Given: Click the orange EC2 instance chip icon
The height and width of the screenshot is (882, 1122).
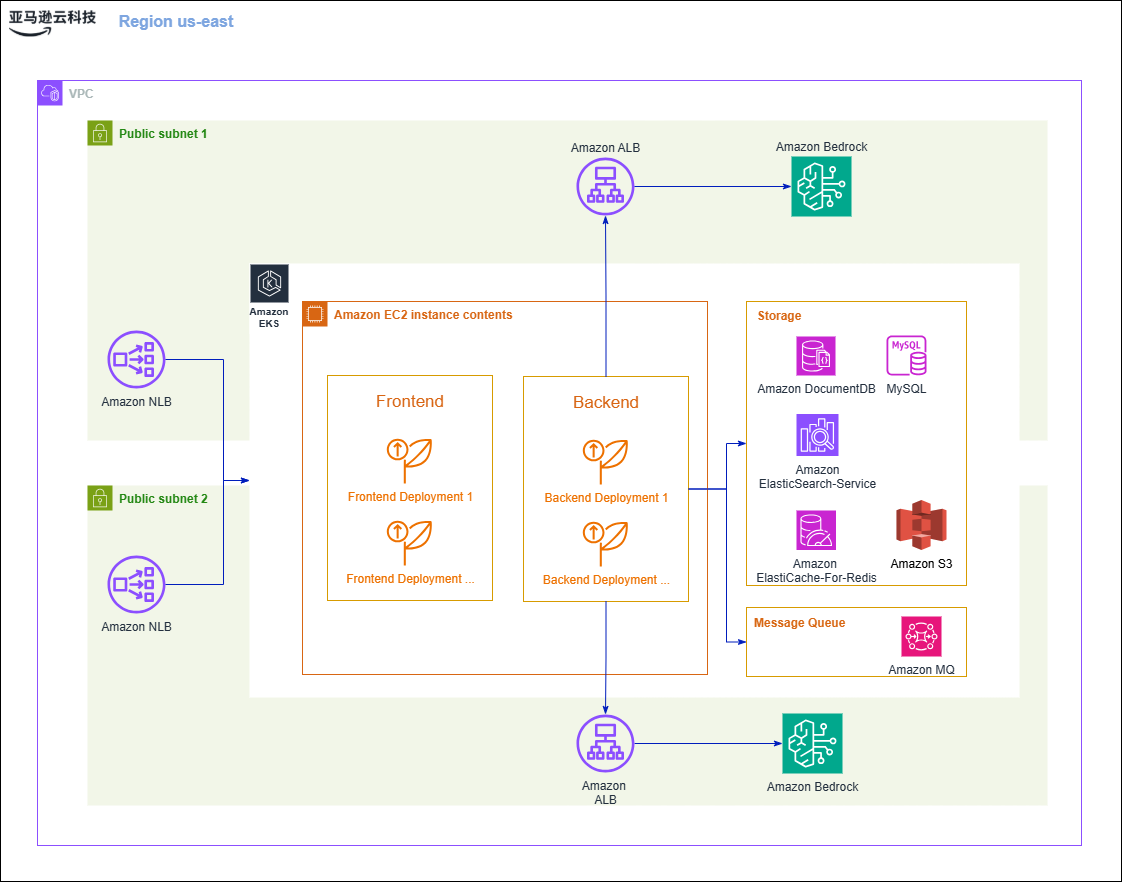Looking at the screenshot, I should pyautogui.click(x=315, y=314).
